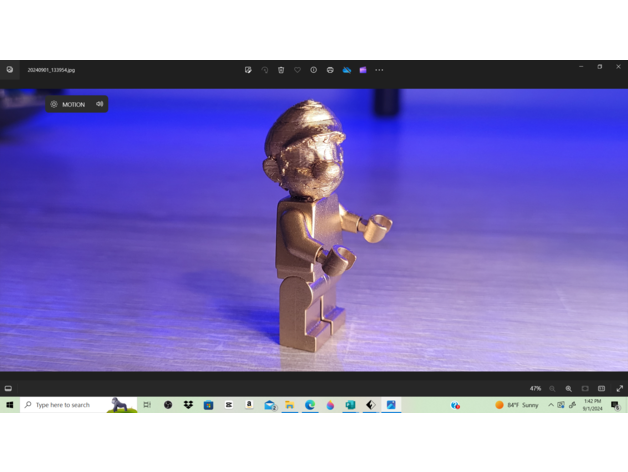Toggle the filmstrip view at bottom left
Image resolution: width=628 pixels, height=472 pixels.
coord(8,388)
